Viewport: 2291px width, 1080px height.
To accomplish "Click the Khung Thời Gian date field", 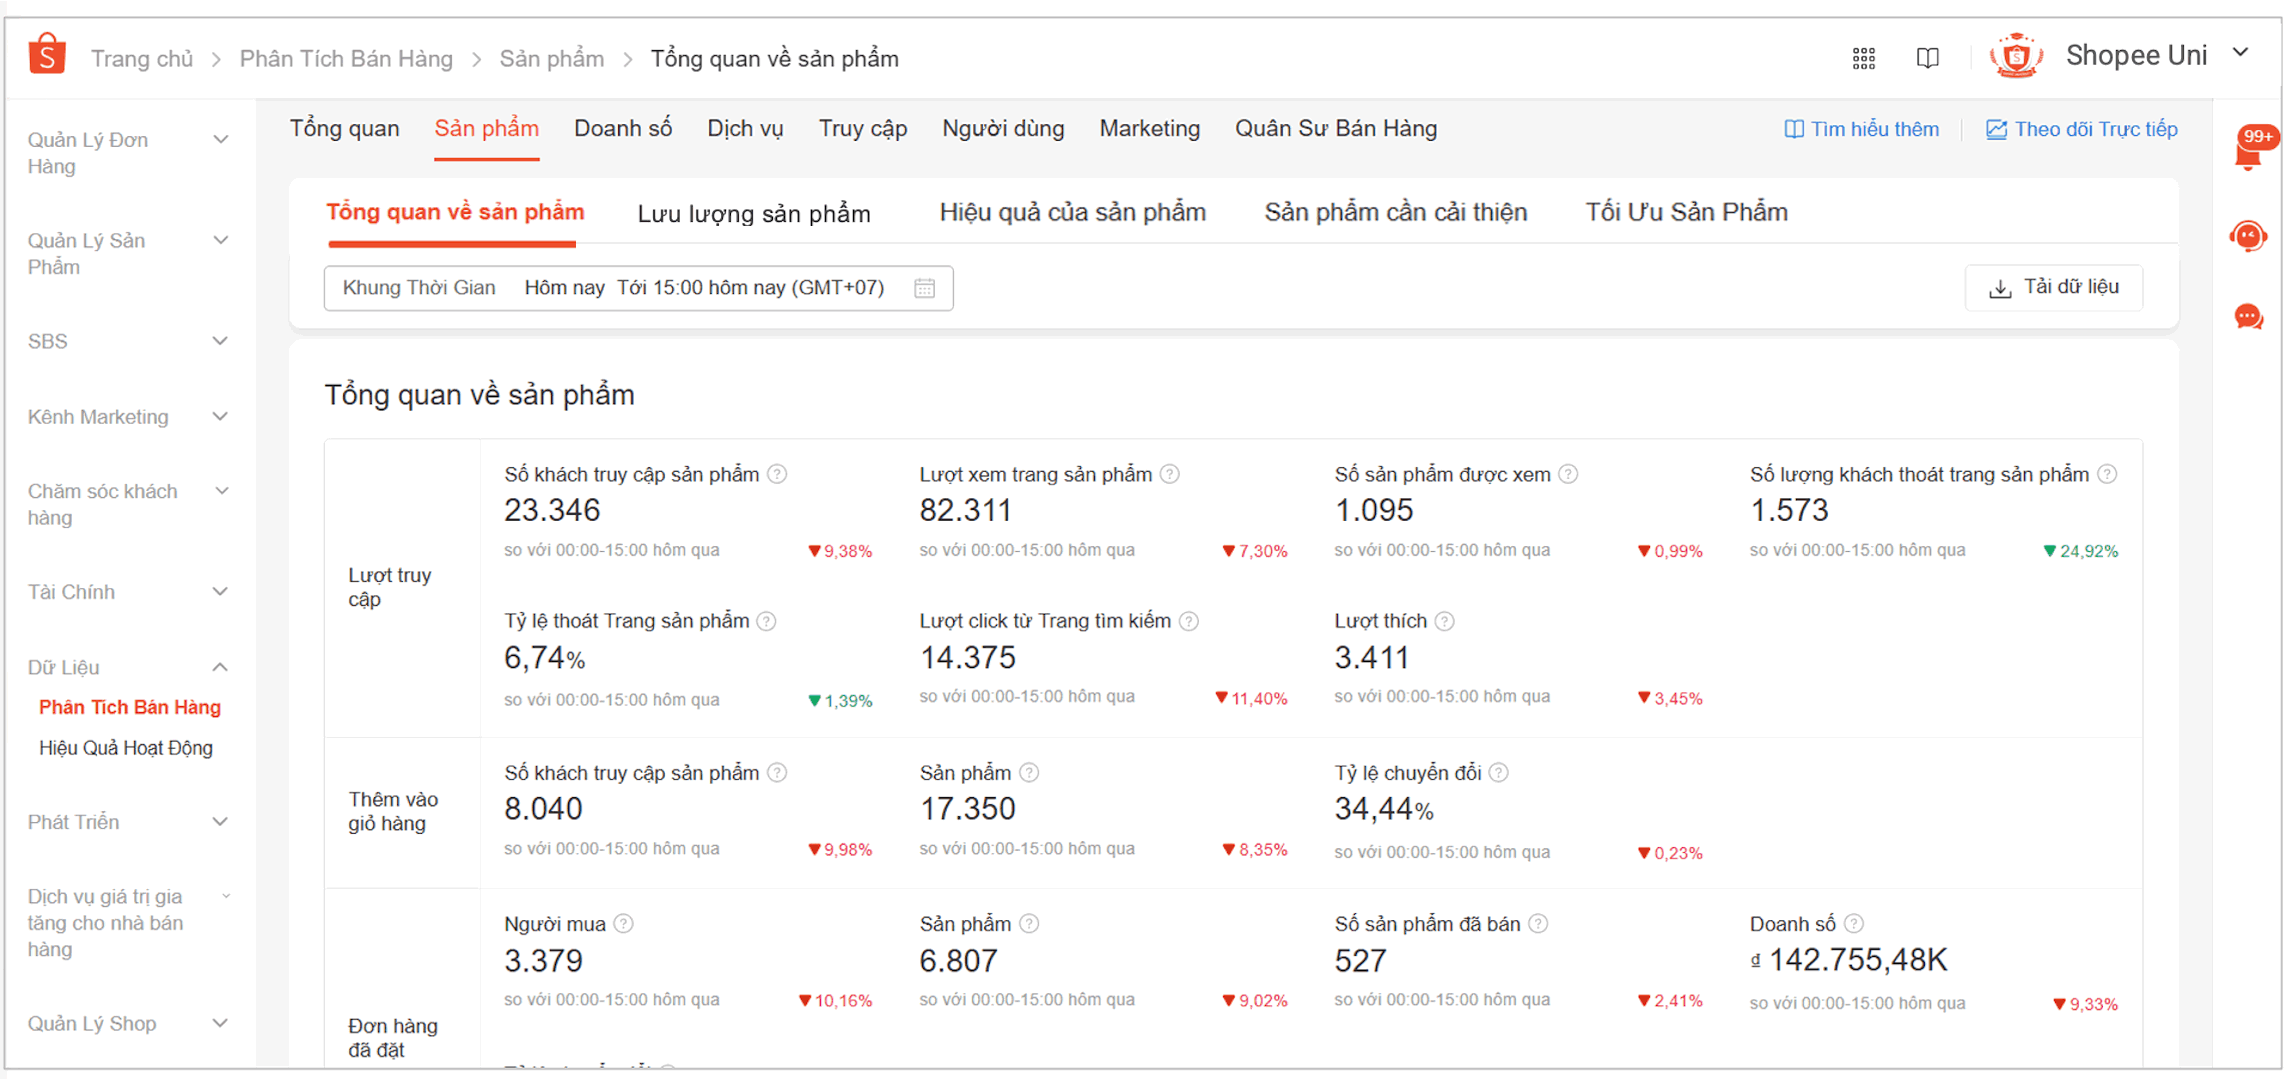I will pyautogui.click(x=637, y=288).
